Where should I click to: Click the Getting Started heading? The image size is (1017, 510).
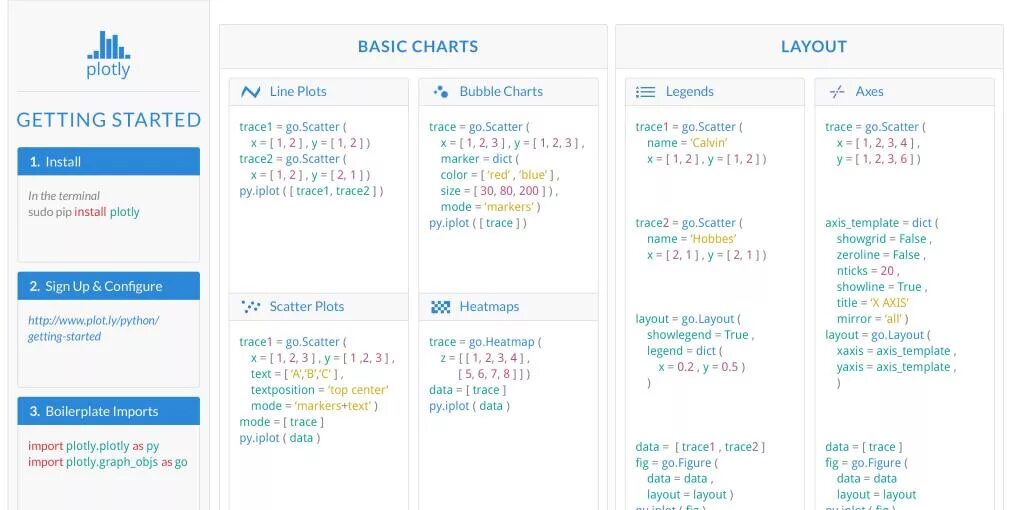108,120
